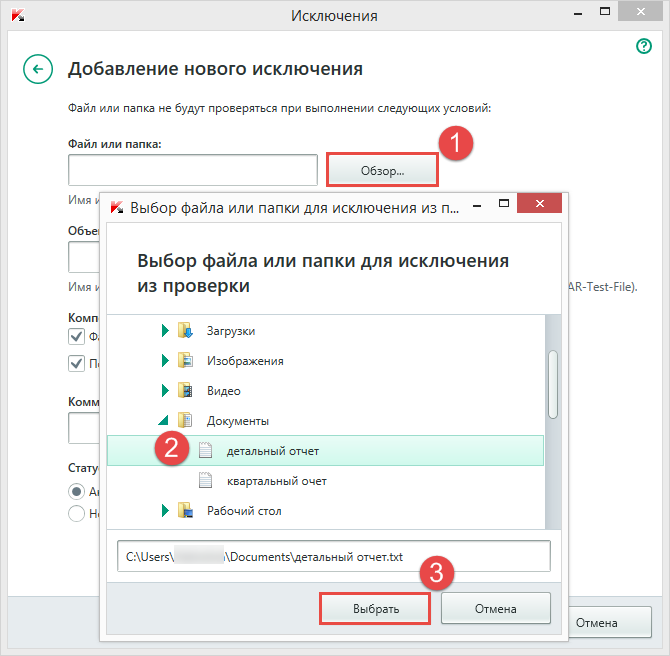Click the Изображения folder icon

click(x=185, y=360)
